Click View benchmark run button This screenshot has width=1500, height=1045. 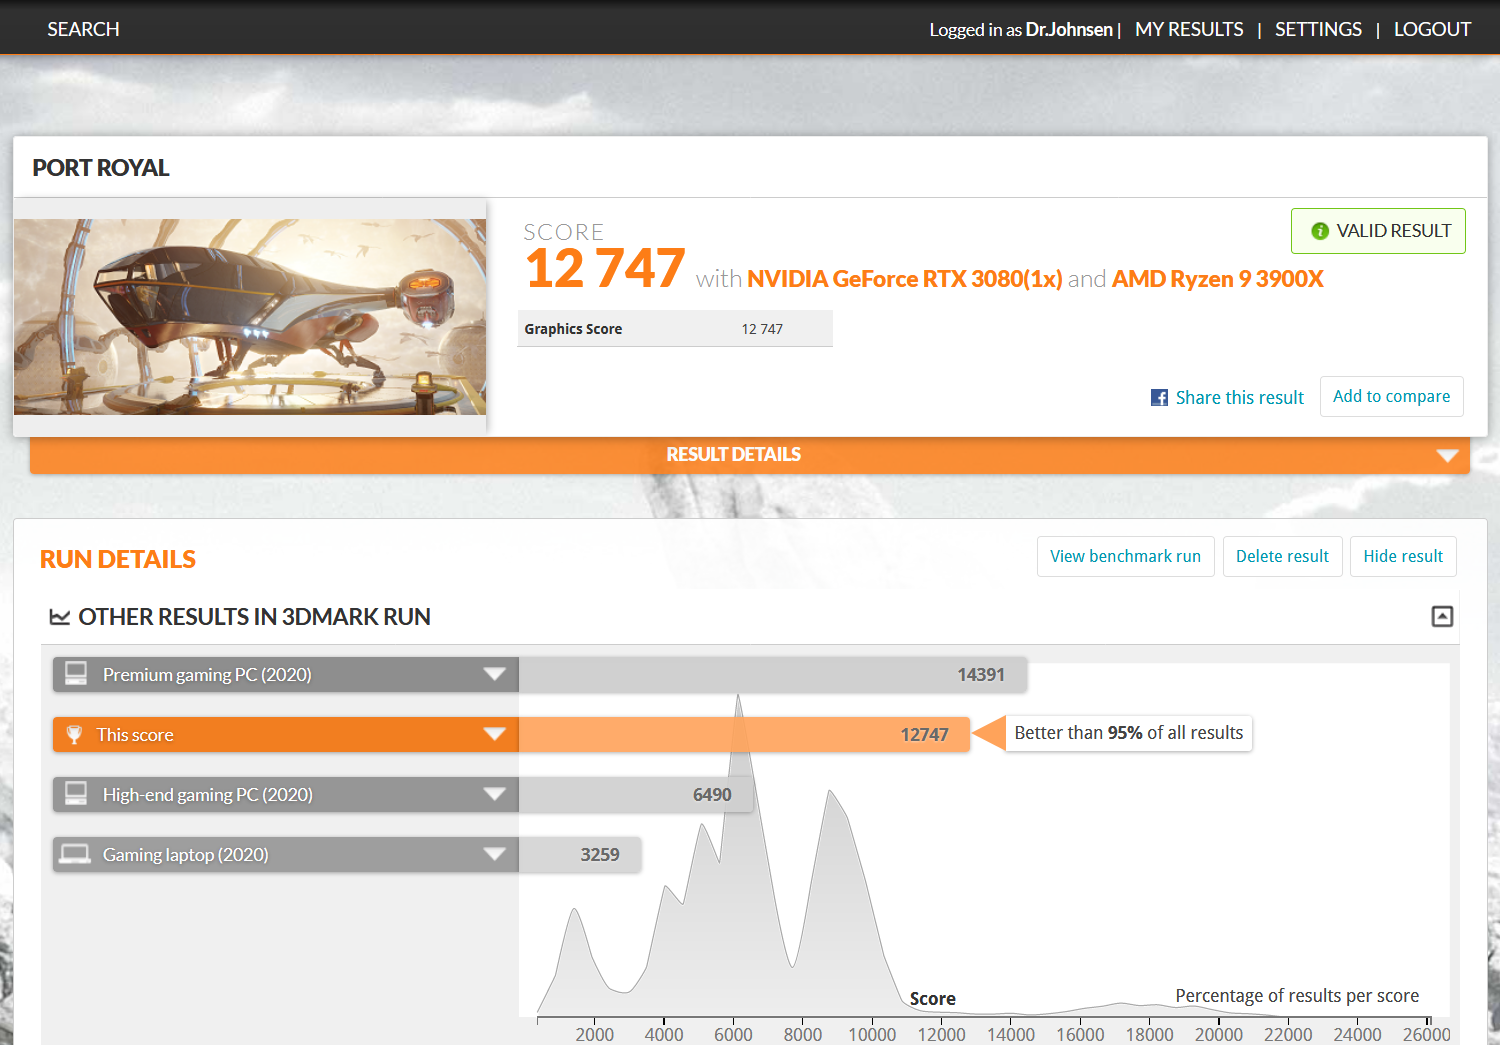pyautogui.click(x=1125, y=556)
